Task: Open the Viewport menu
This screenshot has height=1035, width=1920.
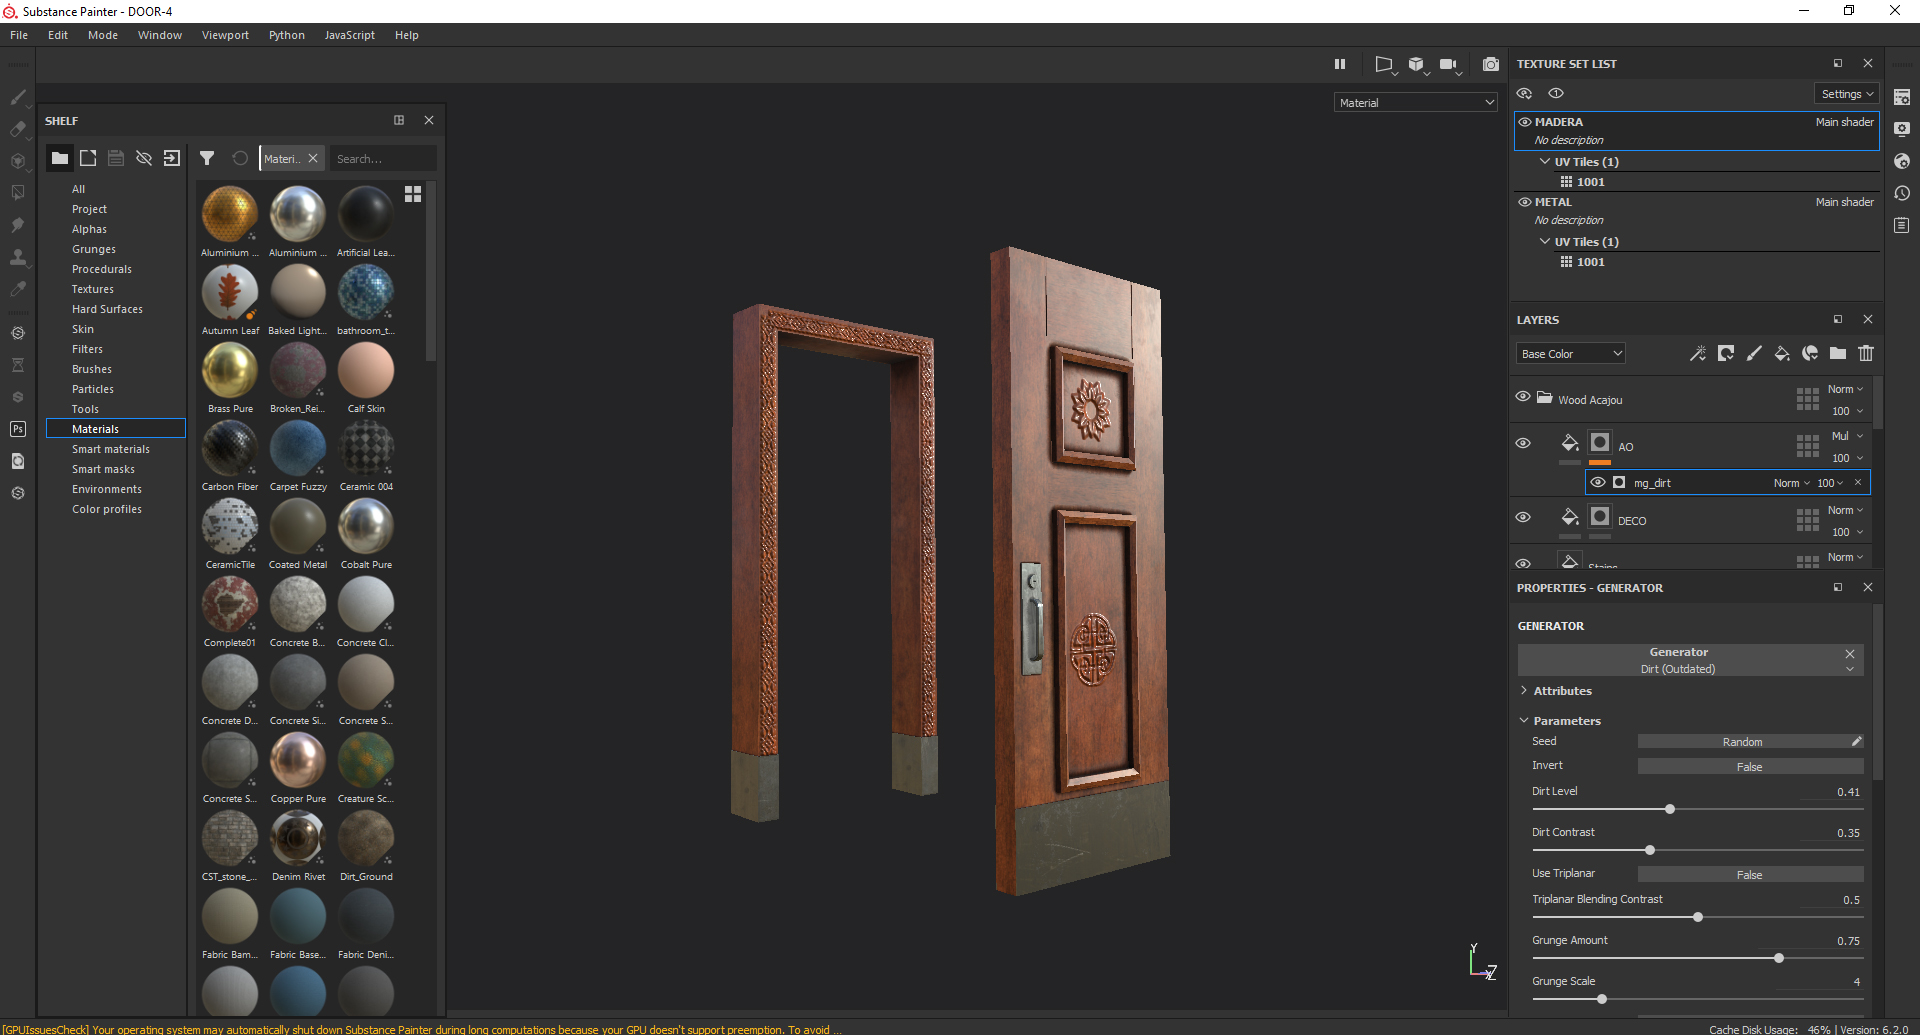Action: [225, 35]
